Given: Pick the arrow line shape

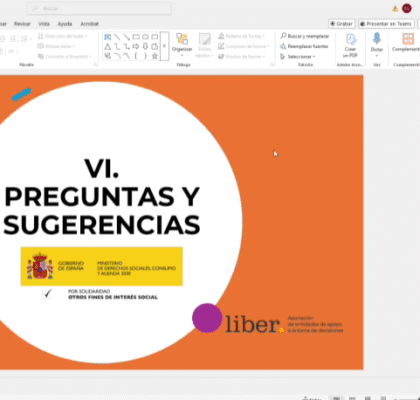Looking at the screenshot, I should coord(126,37).
